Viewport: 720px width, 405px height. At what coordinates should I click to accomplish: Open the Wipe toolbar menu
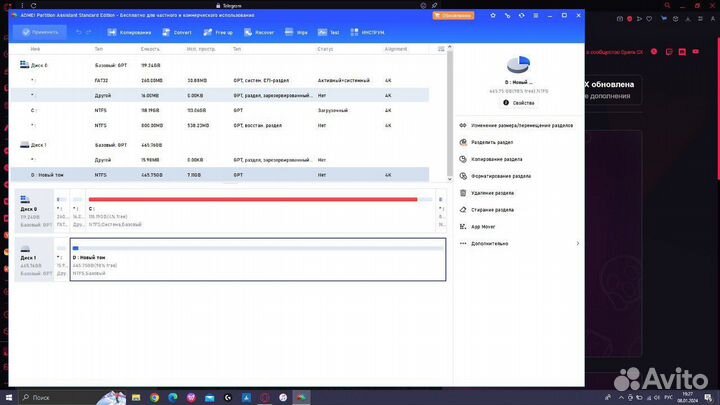tap(296, 32)
